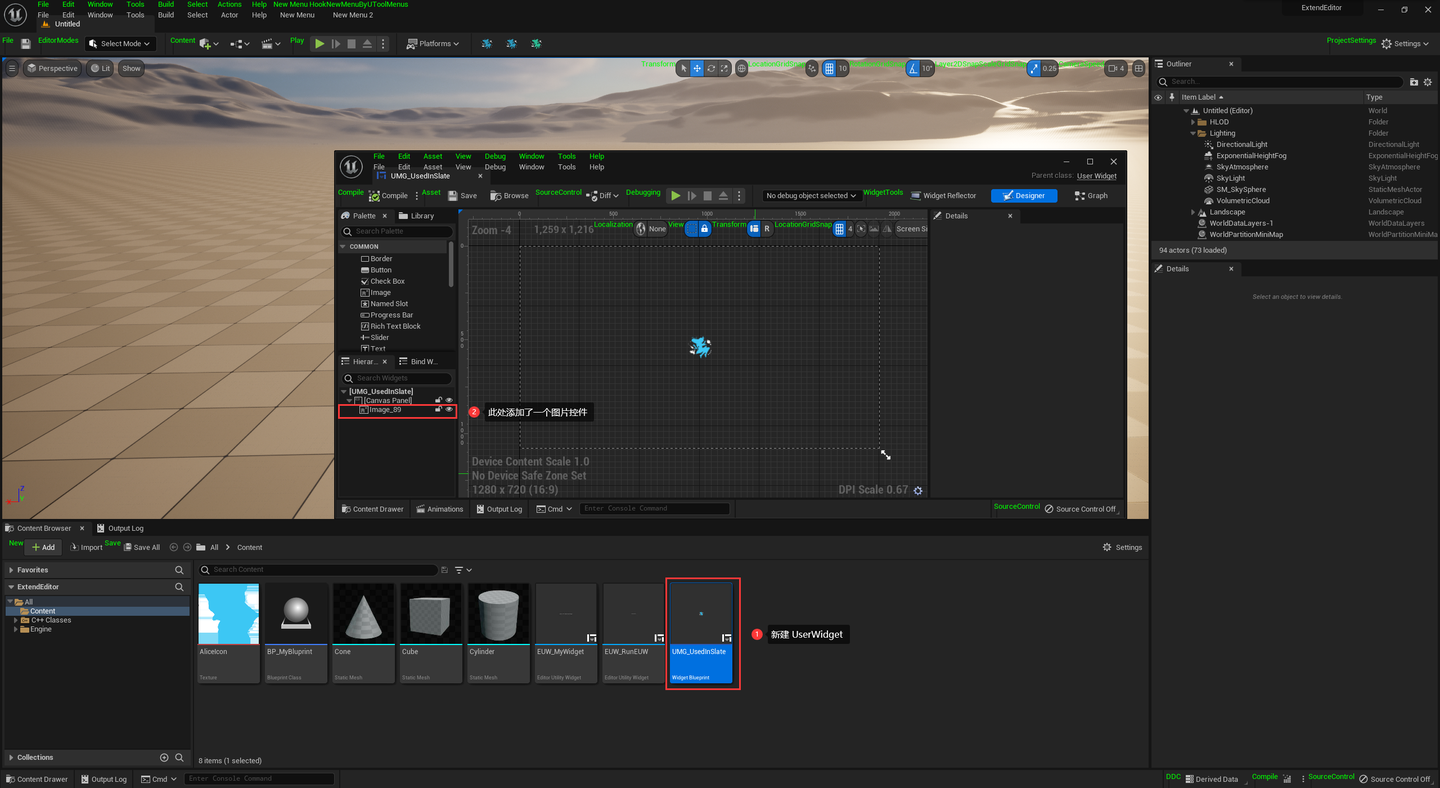Click the world coordinate globe icon

click(741, 69)
